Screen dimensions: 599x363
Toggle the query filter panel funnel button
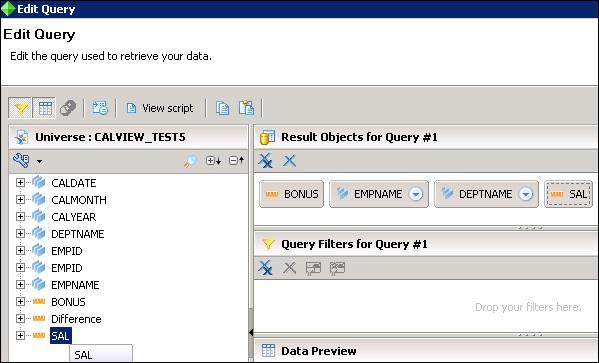(x=20, y=108)
